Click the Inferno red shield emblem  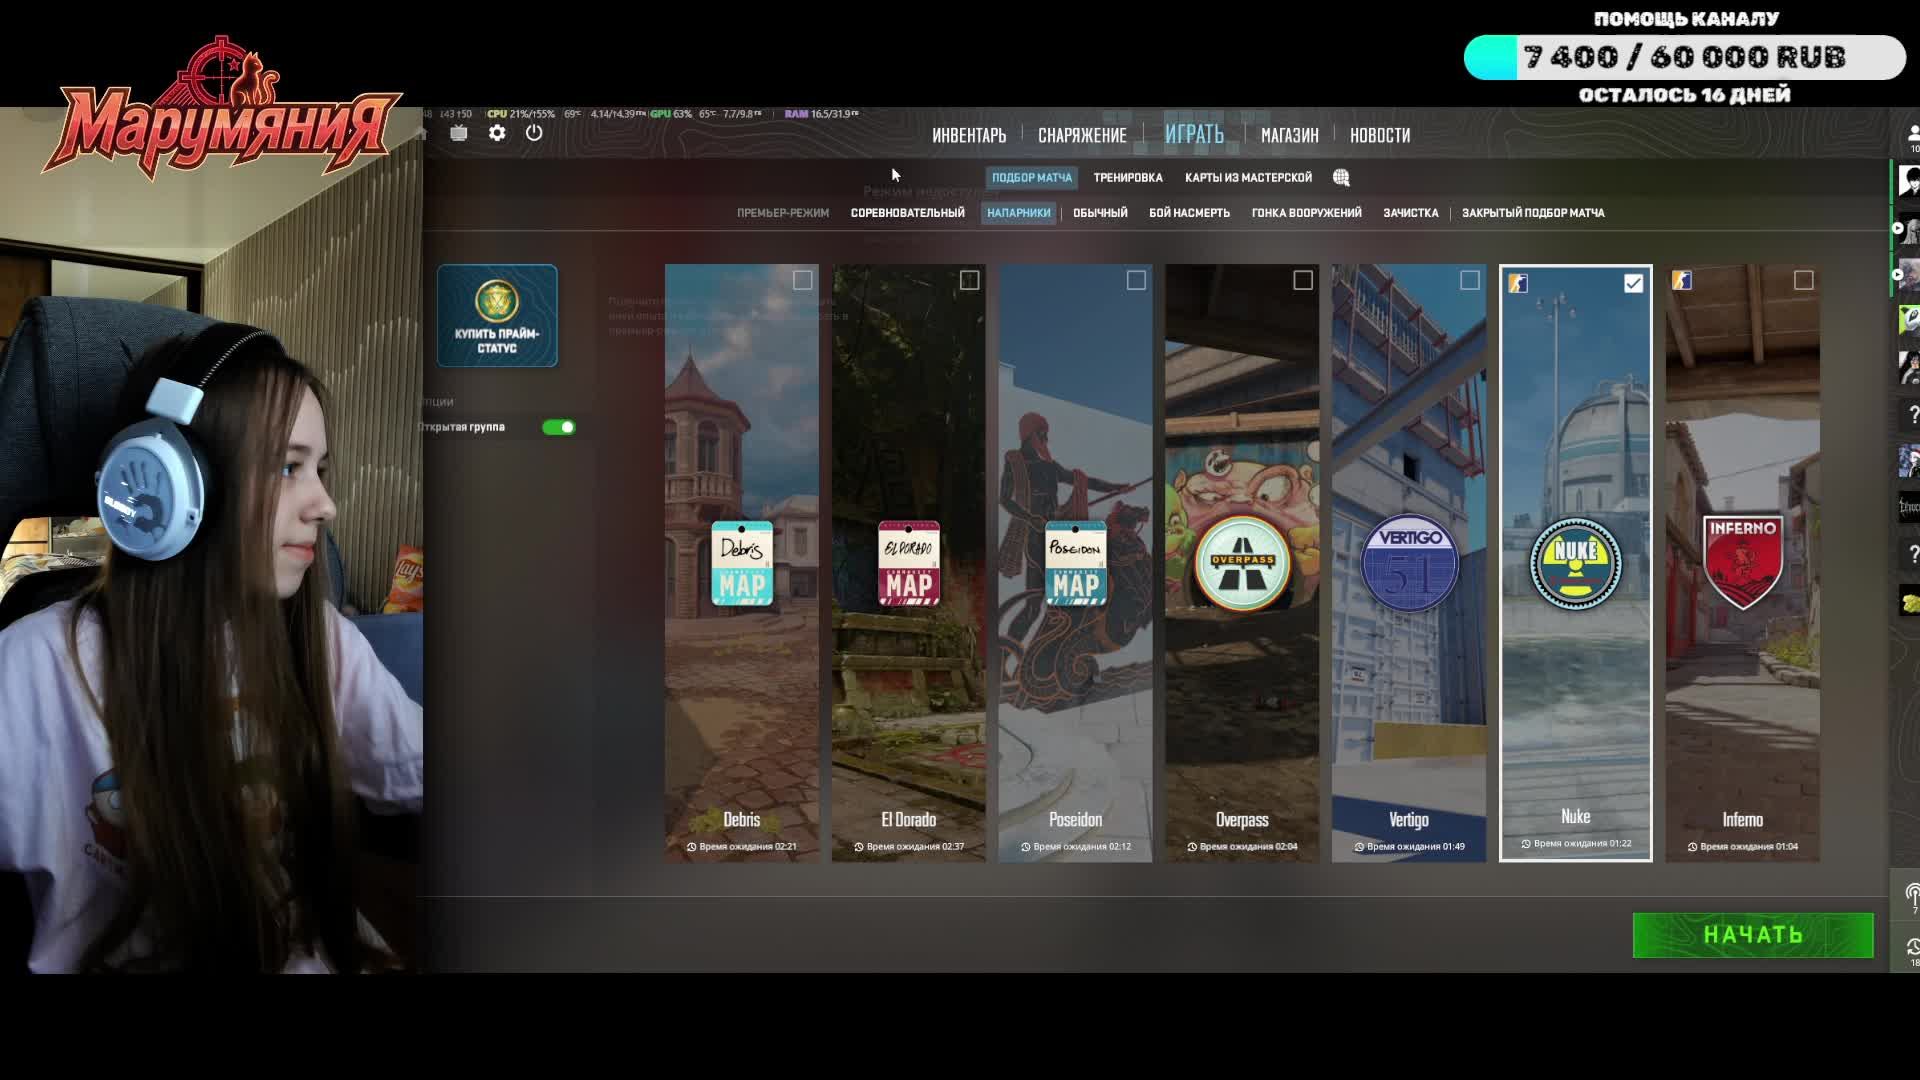(x=1743, y=563)
